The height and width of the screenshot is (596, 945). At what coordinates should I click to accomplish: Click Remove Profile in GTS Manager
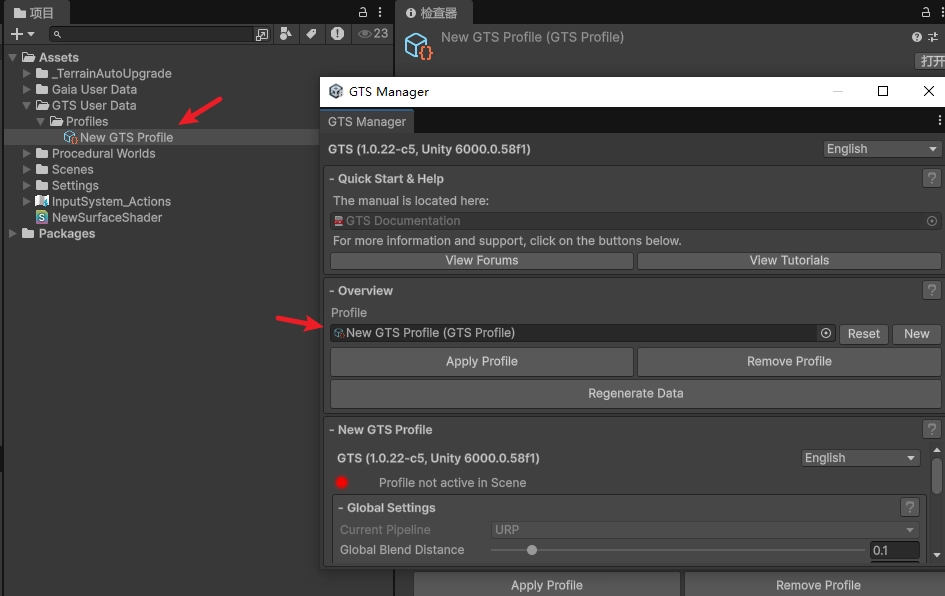point(789,362)
